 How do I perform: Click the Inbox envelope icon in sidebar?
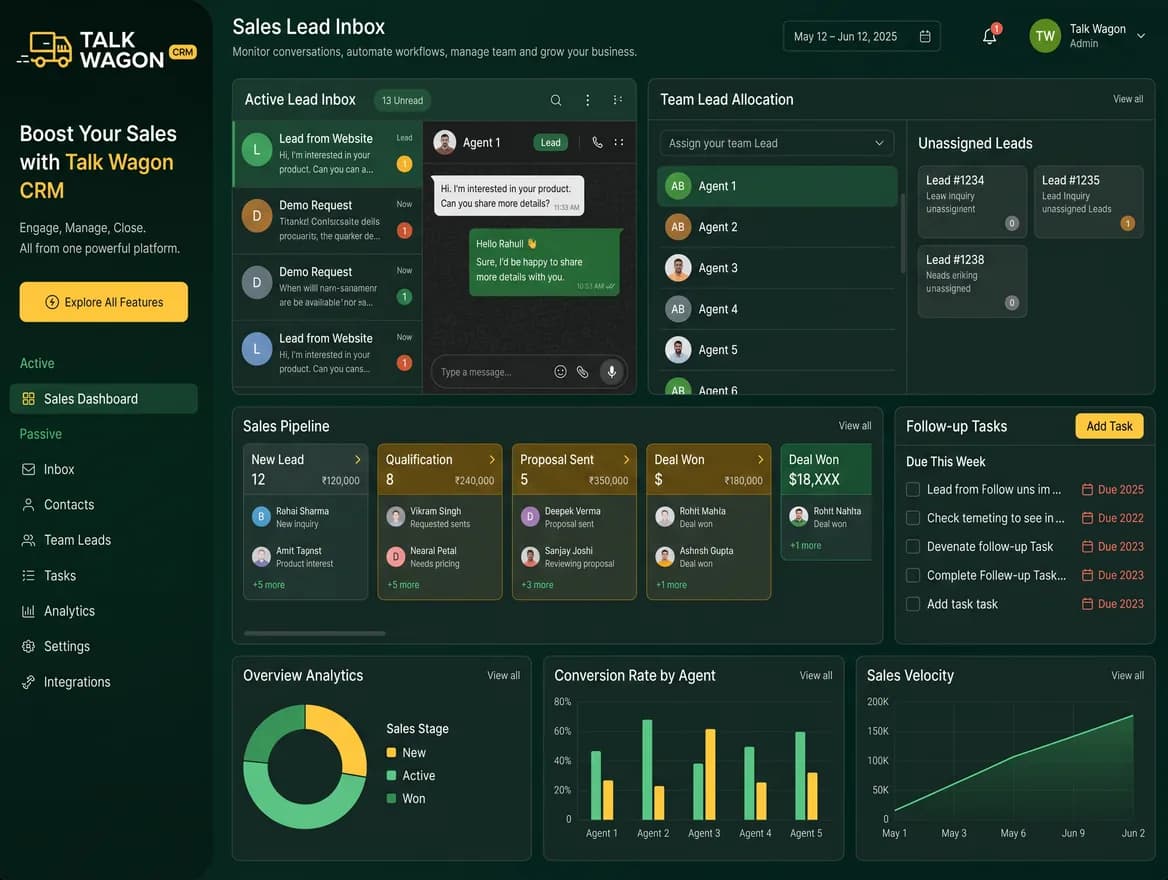28,469
